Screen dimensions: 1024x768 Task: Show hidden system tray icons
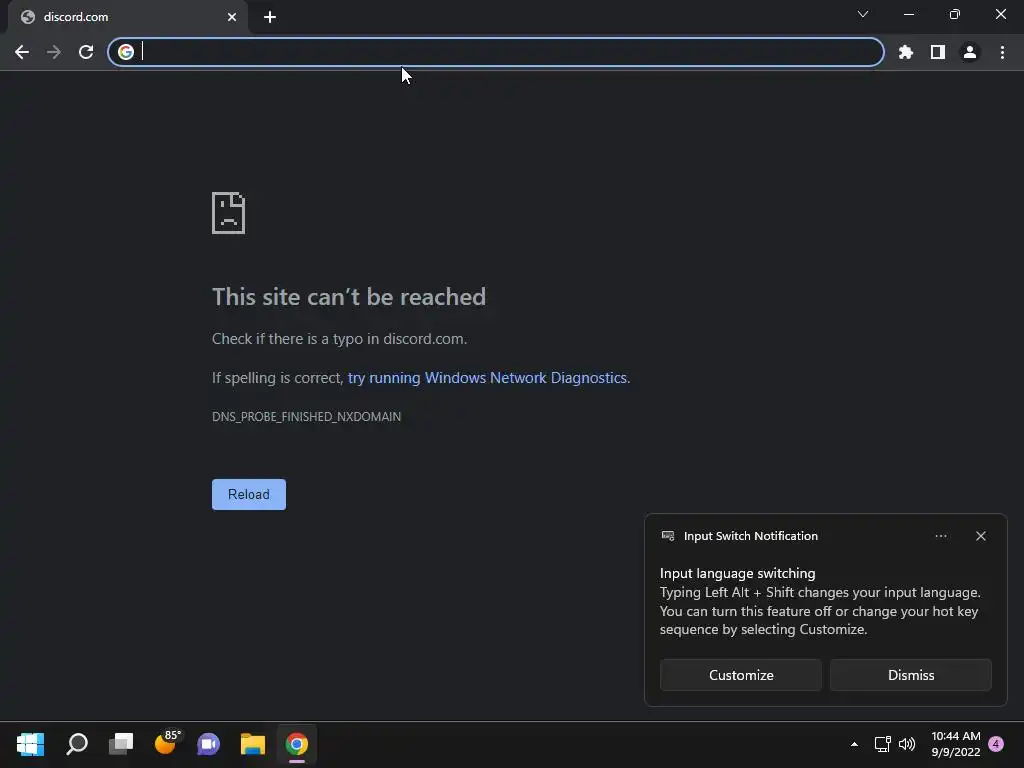(x=854, y=744)
